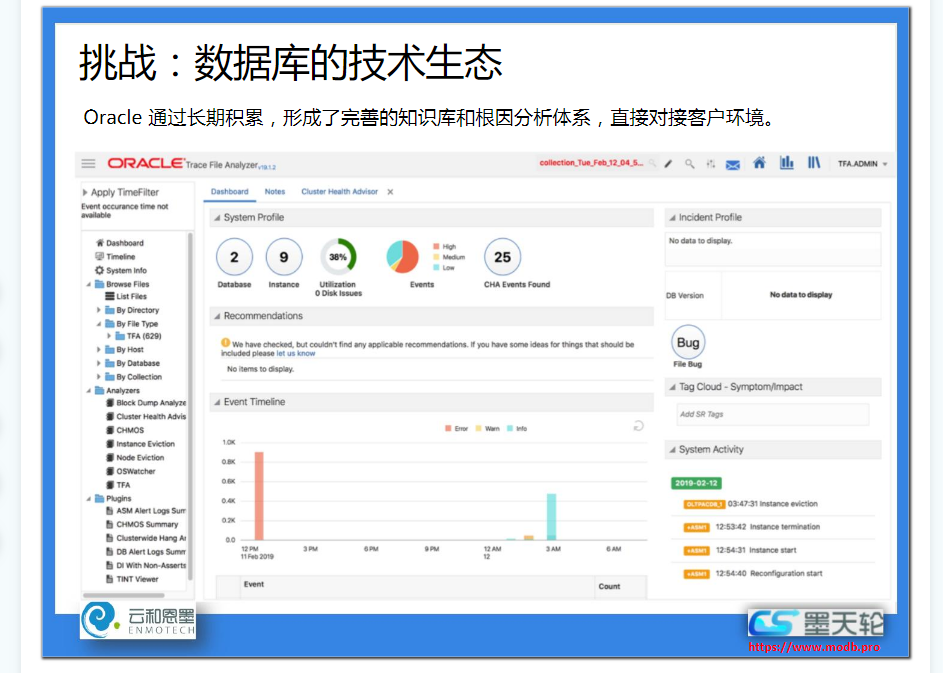Open the collection_Tue_Feb_12 collection link

click(590, 162)
